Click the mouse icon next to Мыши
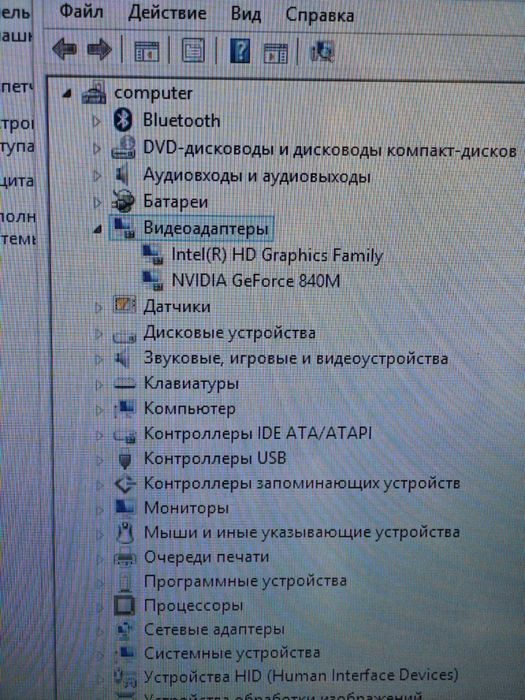Screen dimensions: 525x700 (125, 532)
